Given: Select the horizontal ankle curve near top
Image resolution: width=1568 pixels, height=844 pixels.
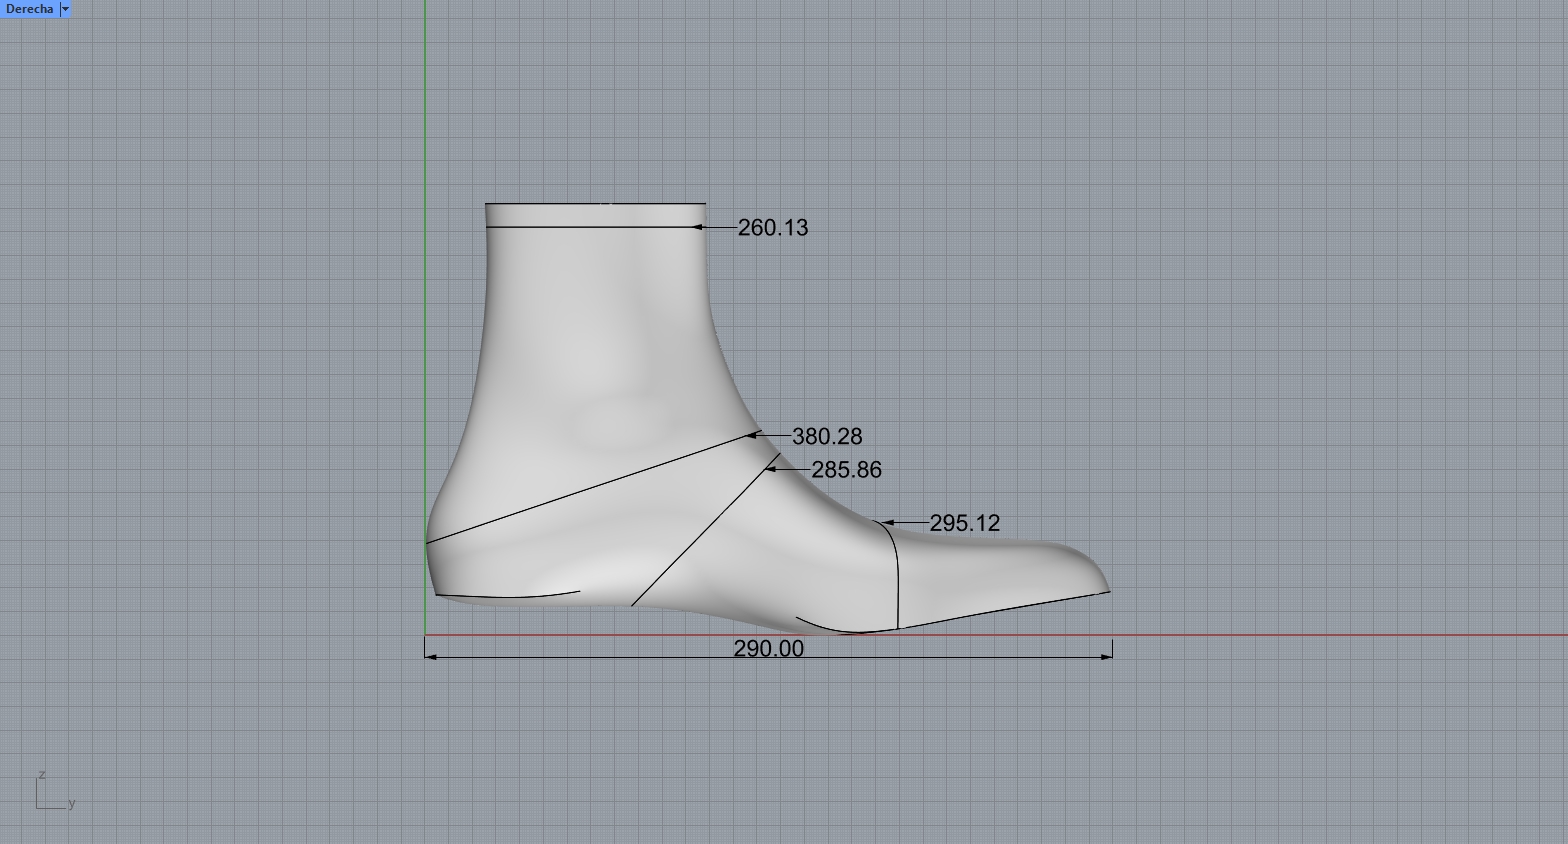Looking at the screenshot, I should click(590, 227).
